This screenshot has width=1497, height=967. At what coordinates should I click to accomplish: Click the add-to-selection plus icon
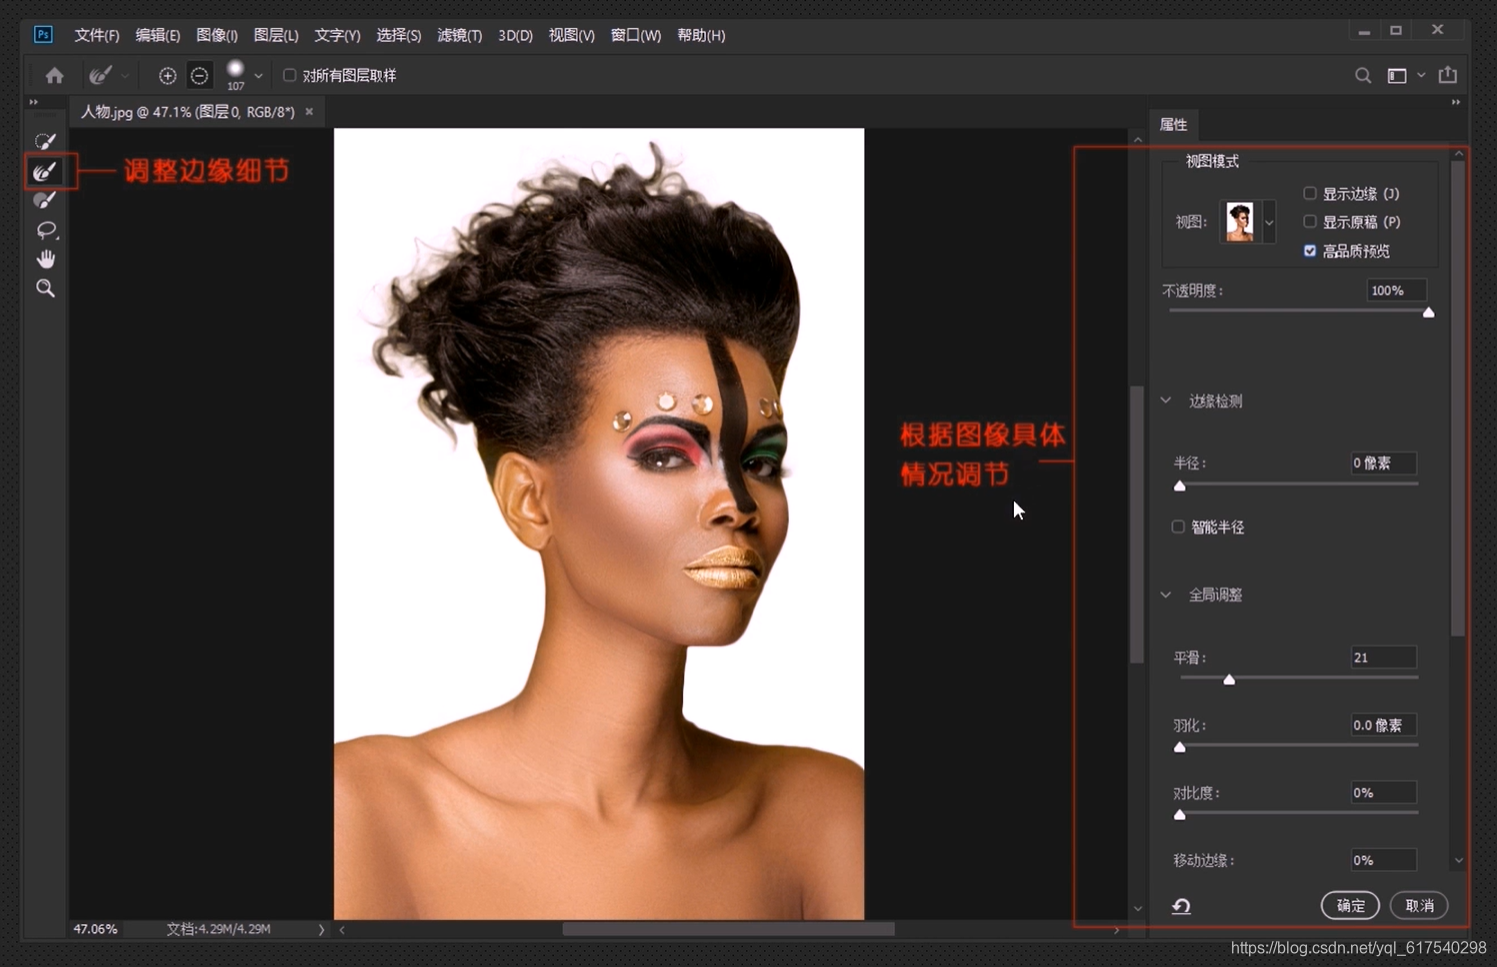(x=167, y=76)
